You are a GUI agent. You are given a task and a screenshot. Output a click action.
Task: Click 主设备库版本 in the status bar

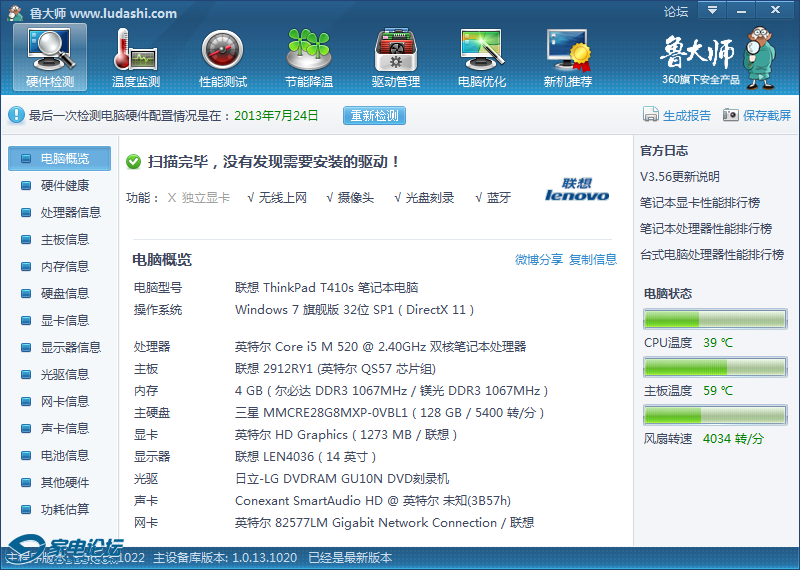(225, 557)
